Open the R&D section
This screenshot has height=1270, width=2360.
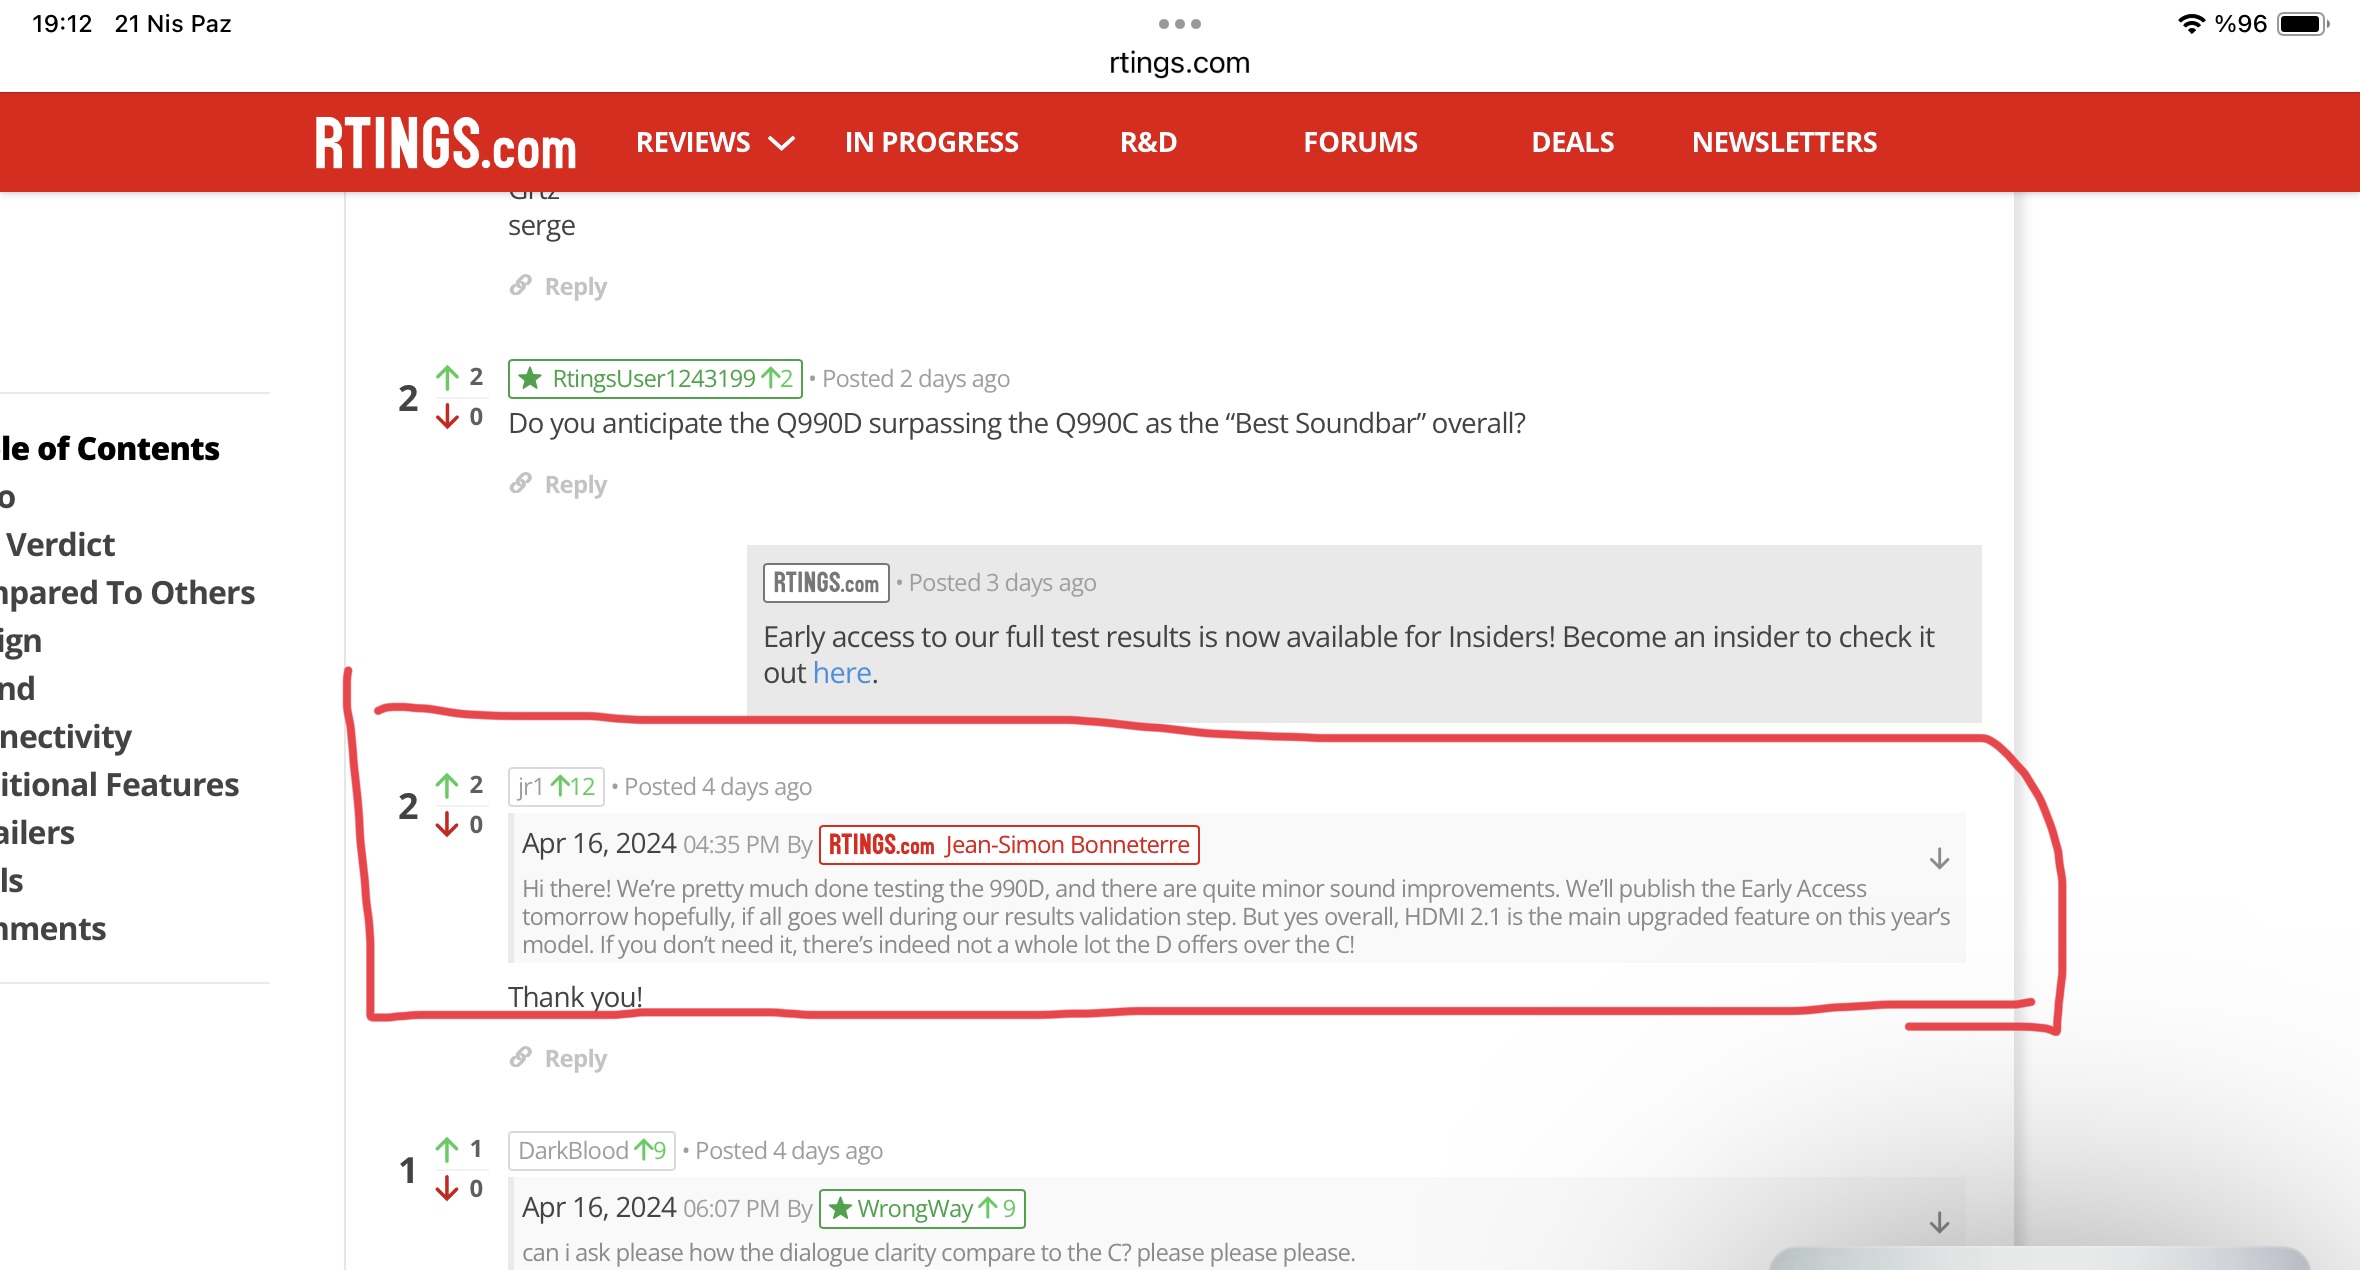point(1148,143)
